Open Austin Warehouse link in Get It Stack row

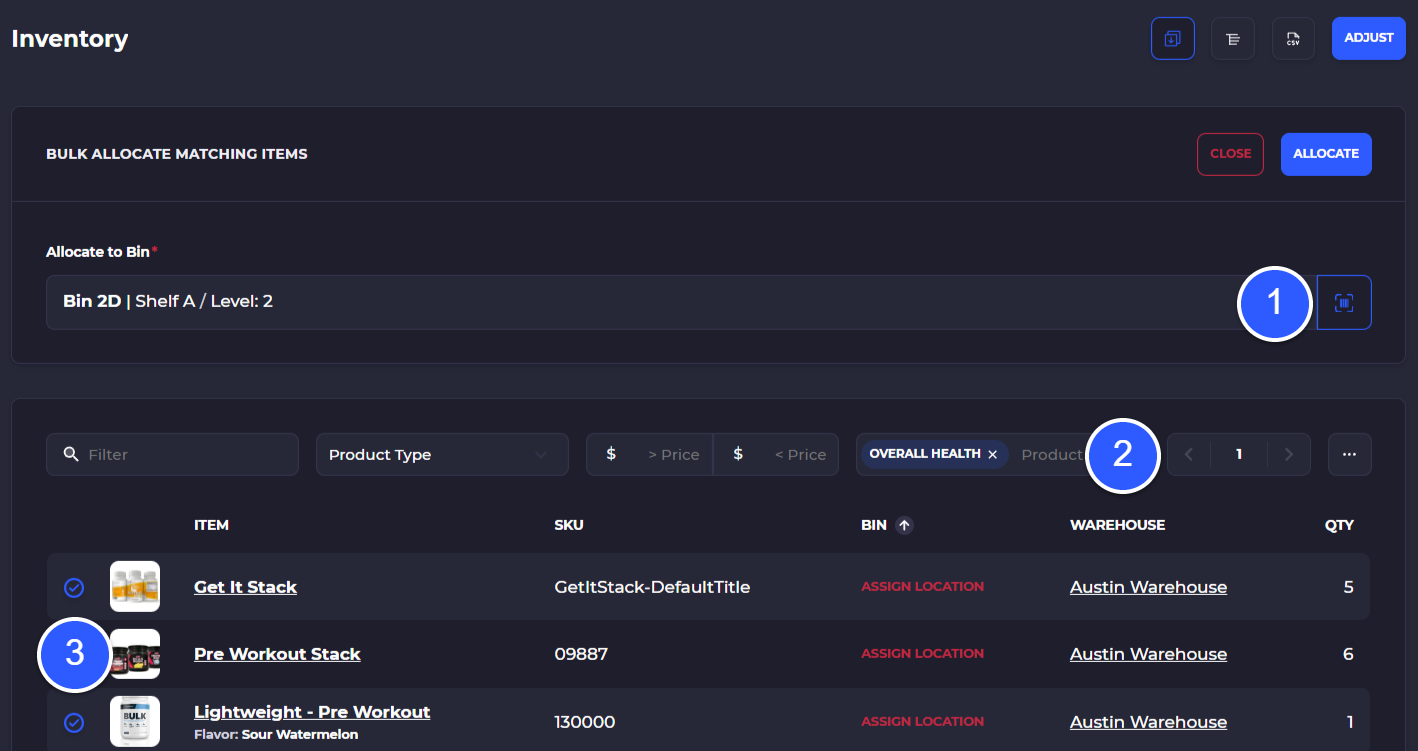pos(1148,587)
